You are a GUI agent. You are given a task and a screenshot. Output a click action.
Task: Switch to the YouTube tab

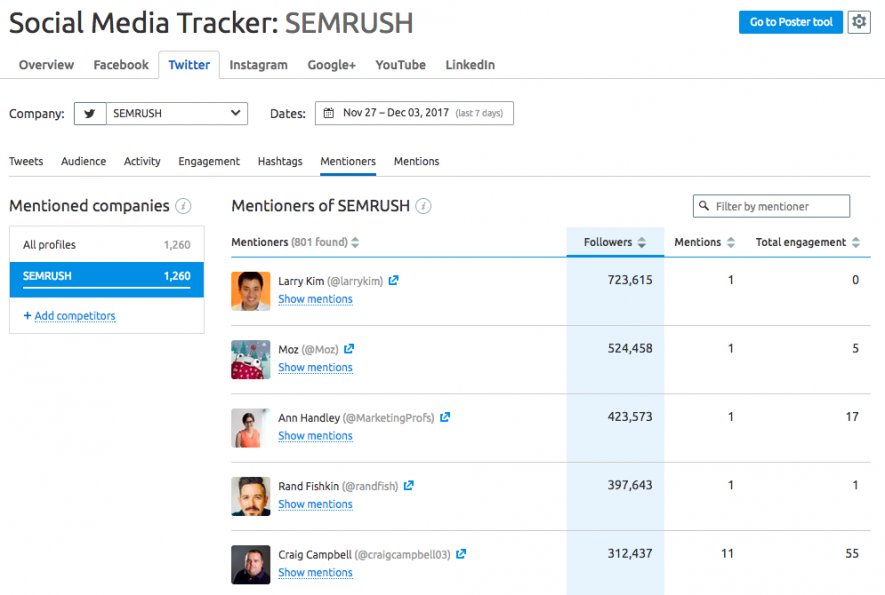click(x=401, y=65)
